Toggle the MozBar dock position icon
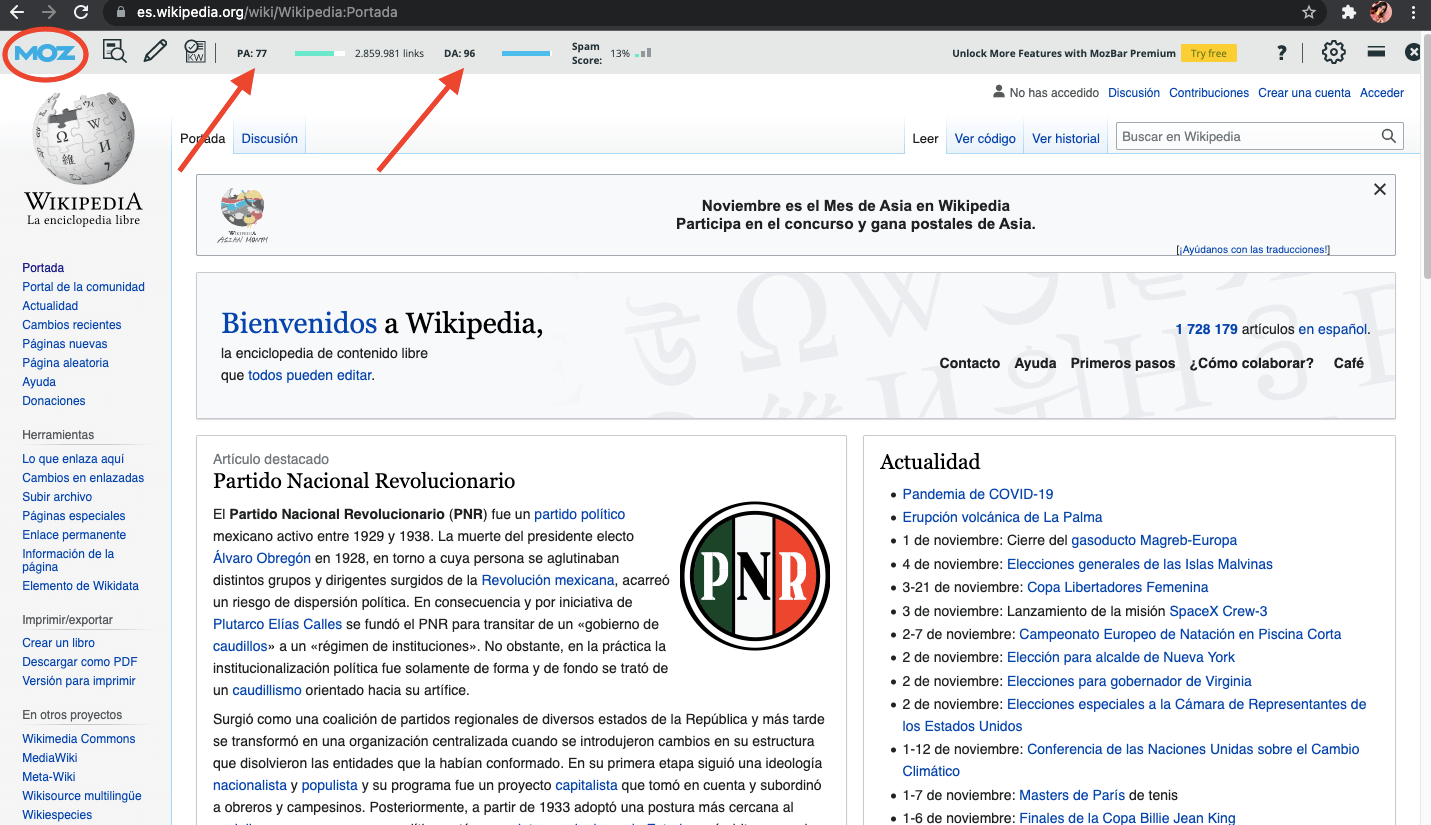The height and width of the screenshot is (825, 1431). coord(1376,52)
